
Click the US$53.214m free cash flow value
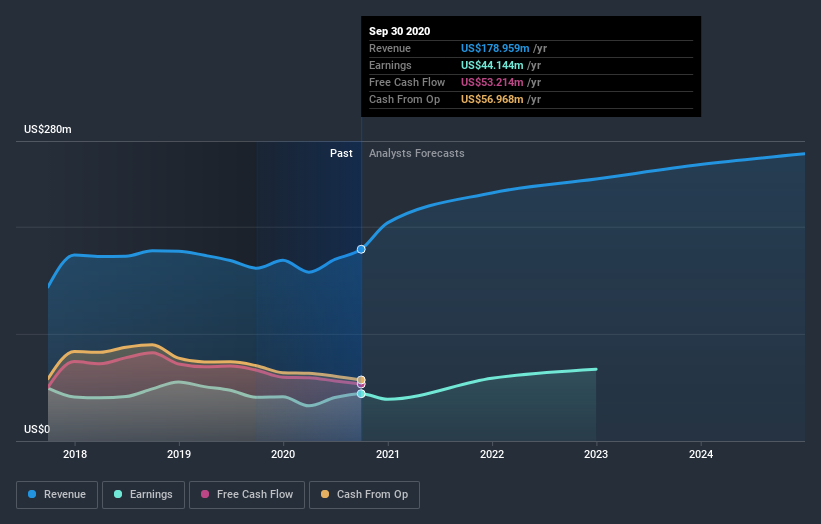click(492, 82)
